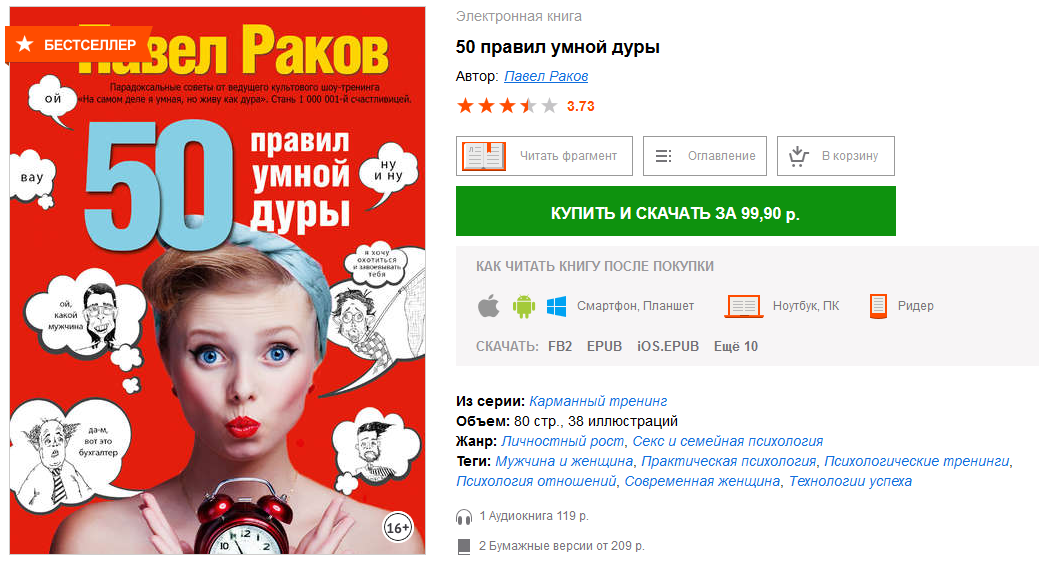The image size is (1040, 564).
Task: Open author link Павел Раков
Action: (546, 76)
